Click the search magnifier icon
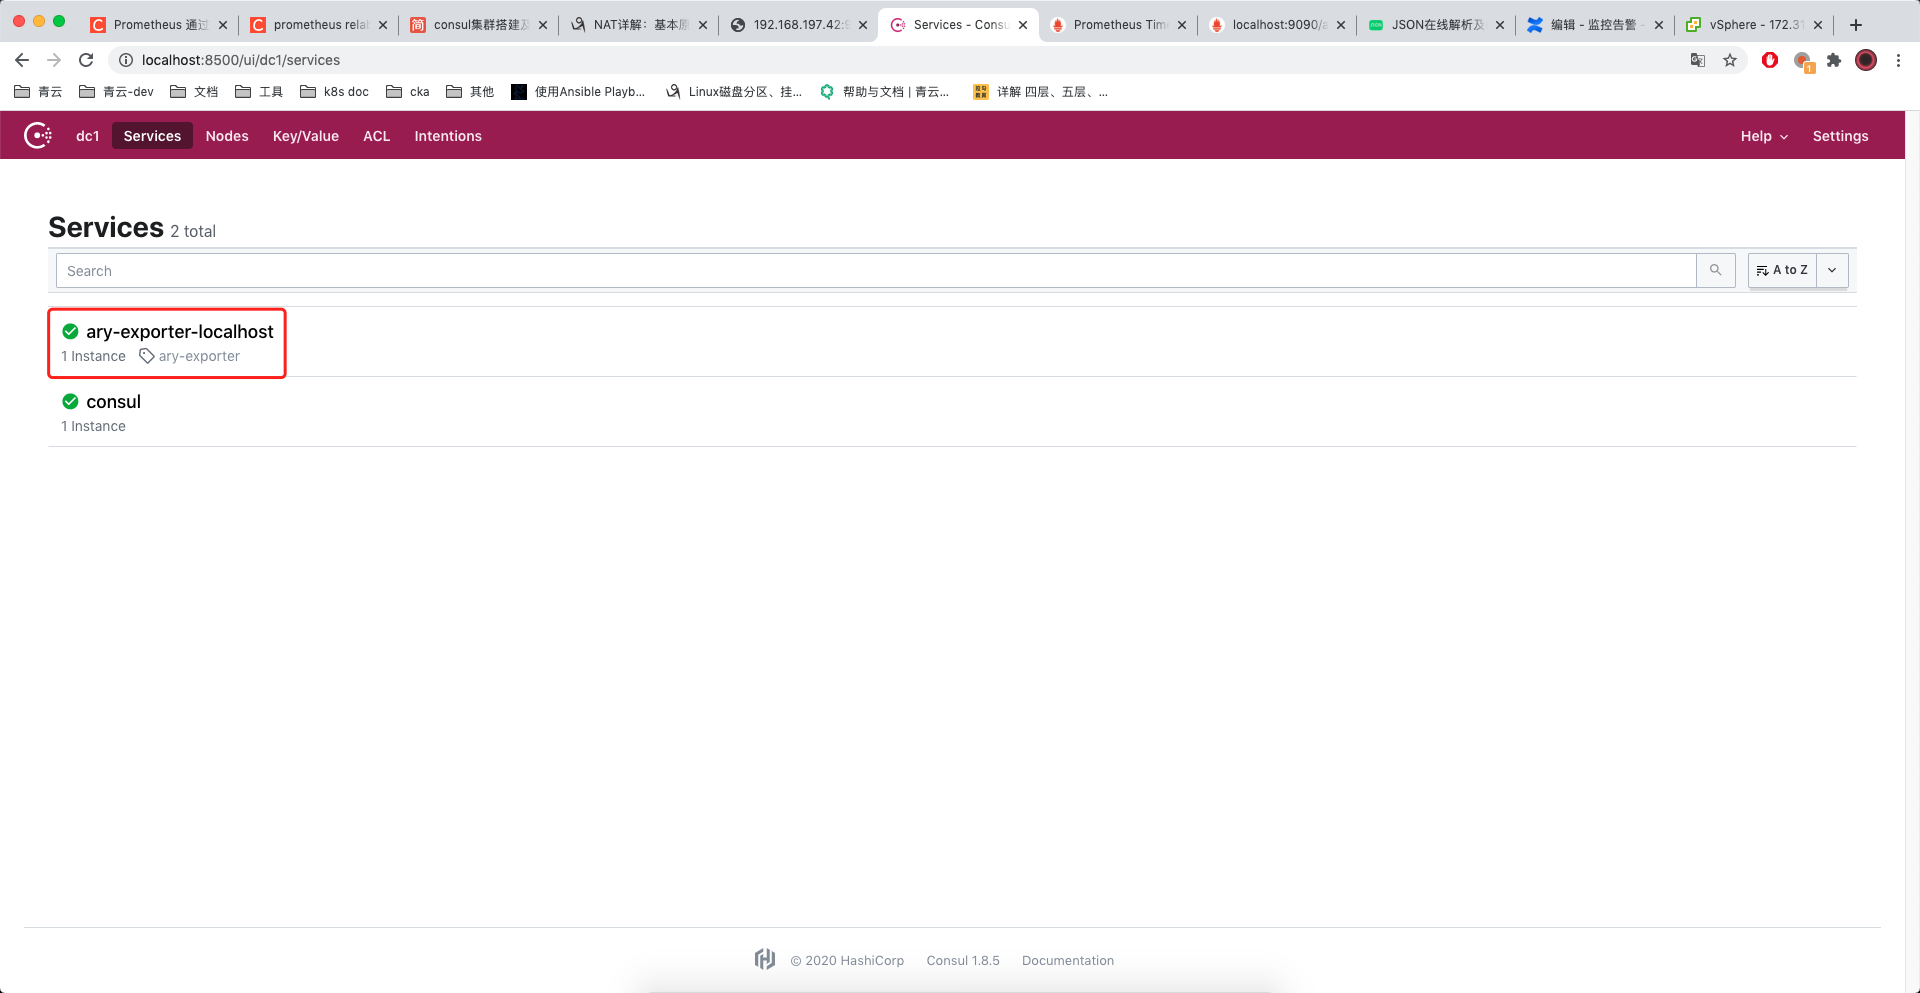 coord(1715,270)
